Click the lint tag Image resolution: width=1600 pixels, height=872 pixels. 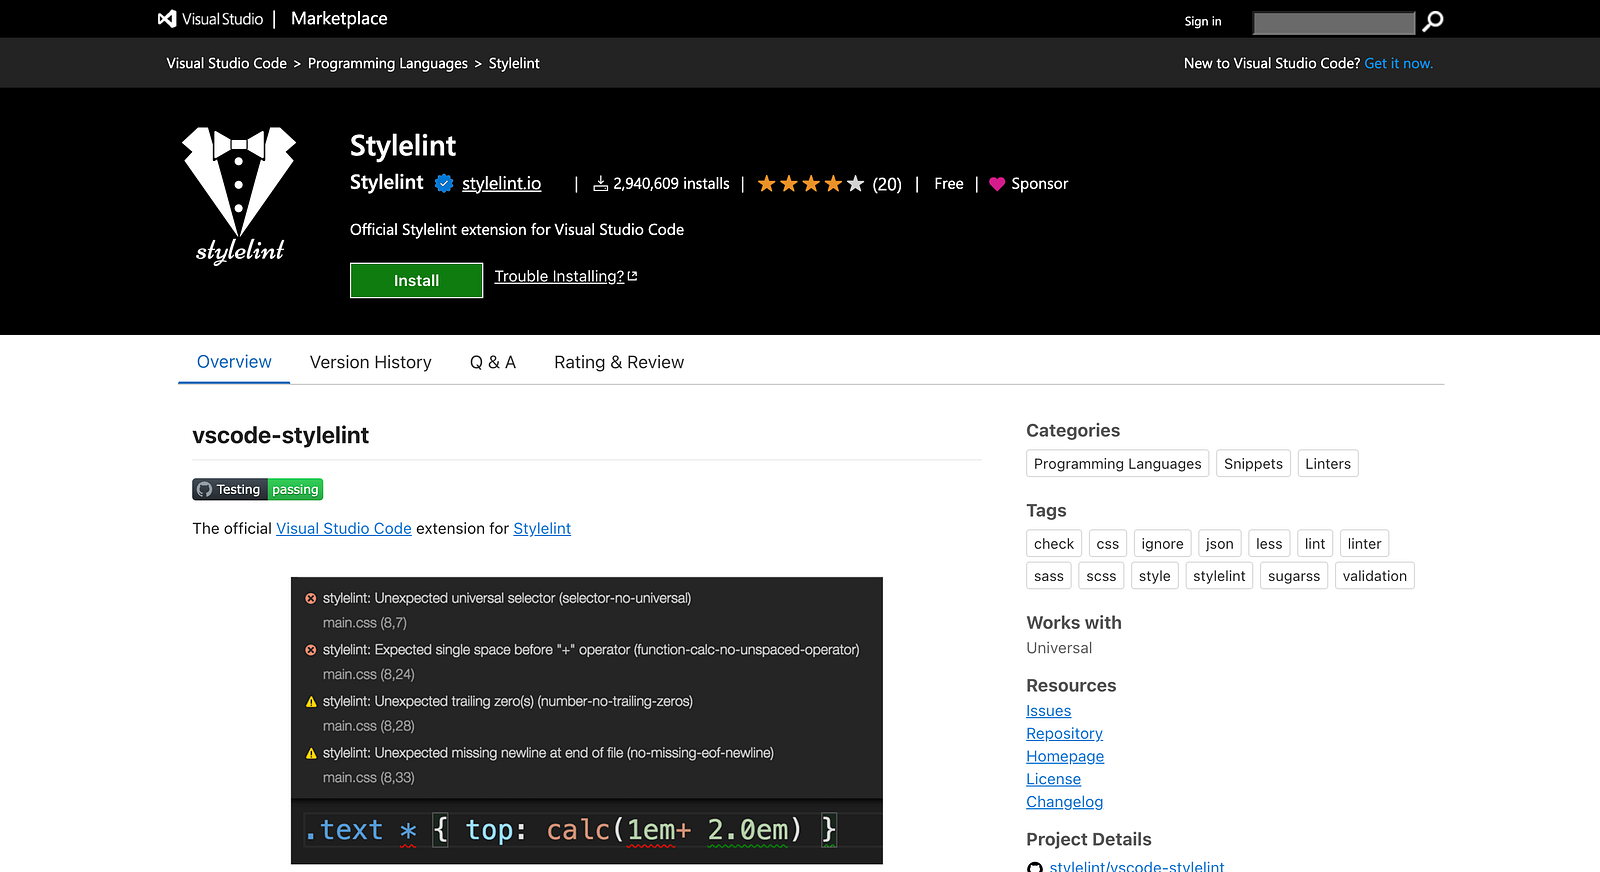point(1315,544)
